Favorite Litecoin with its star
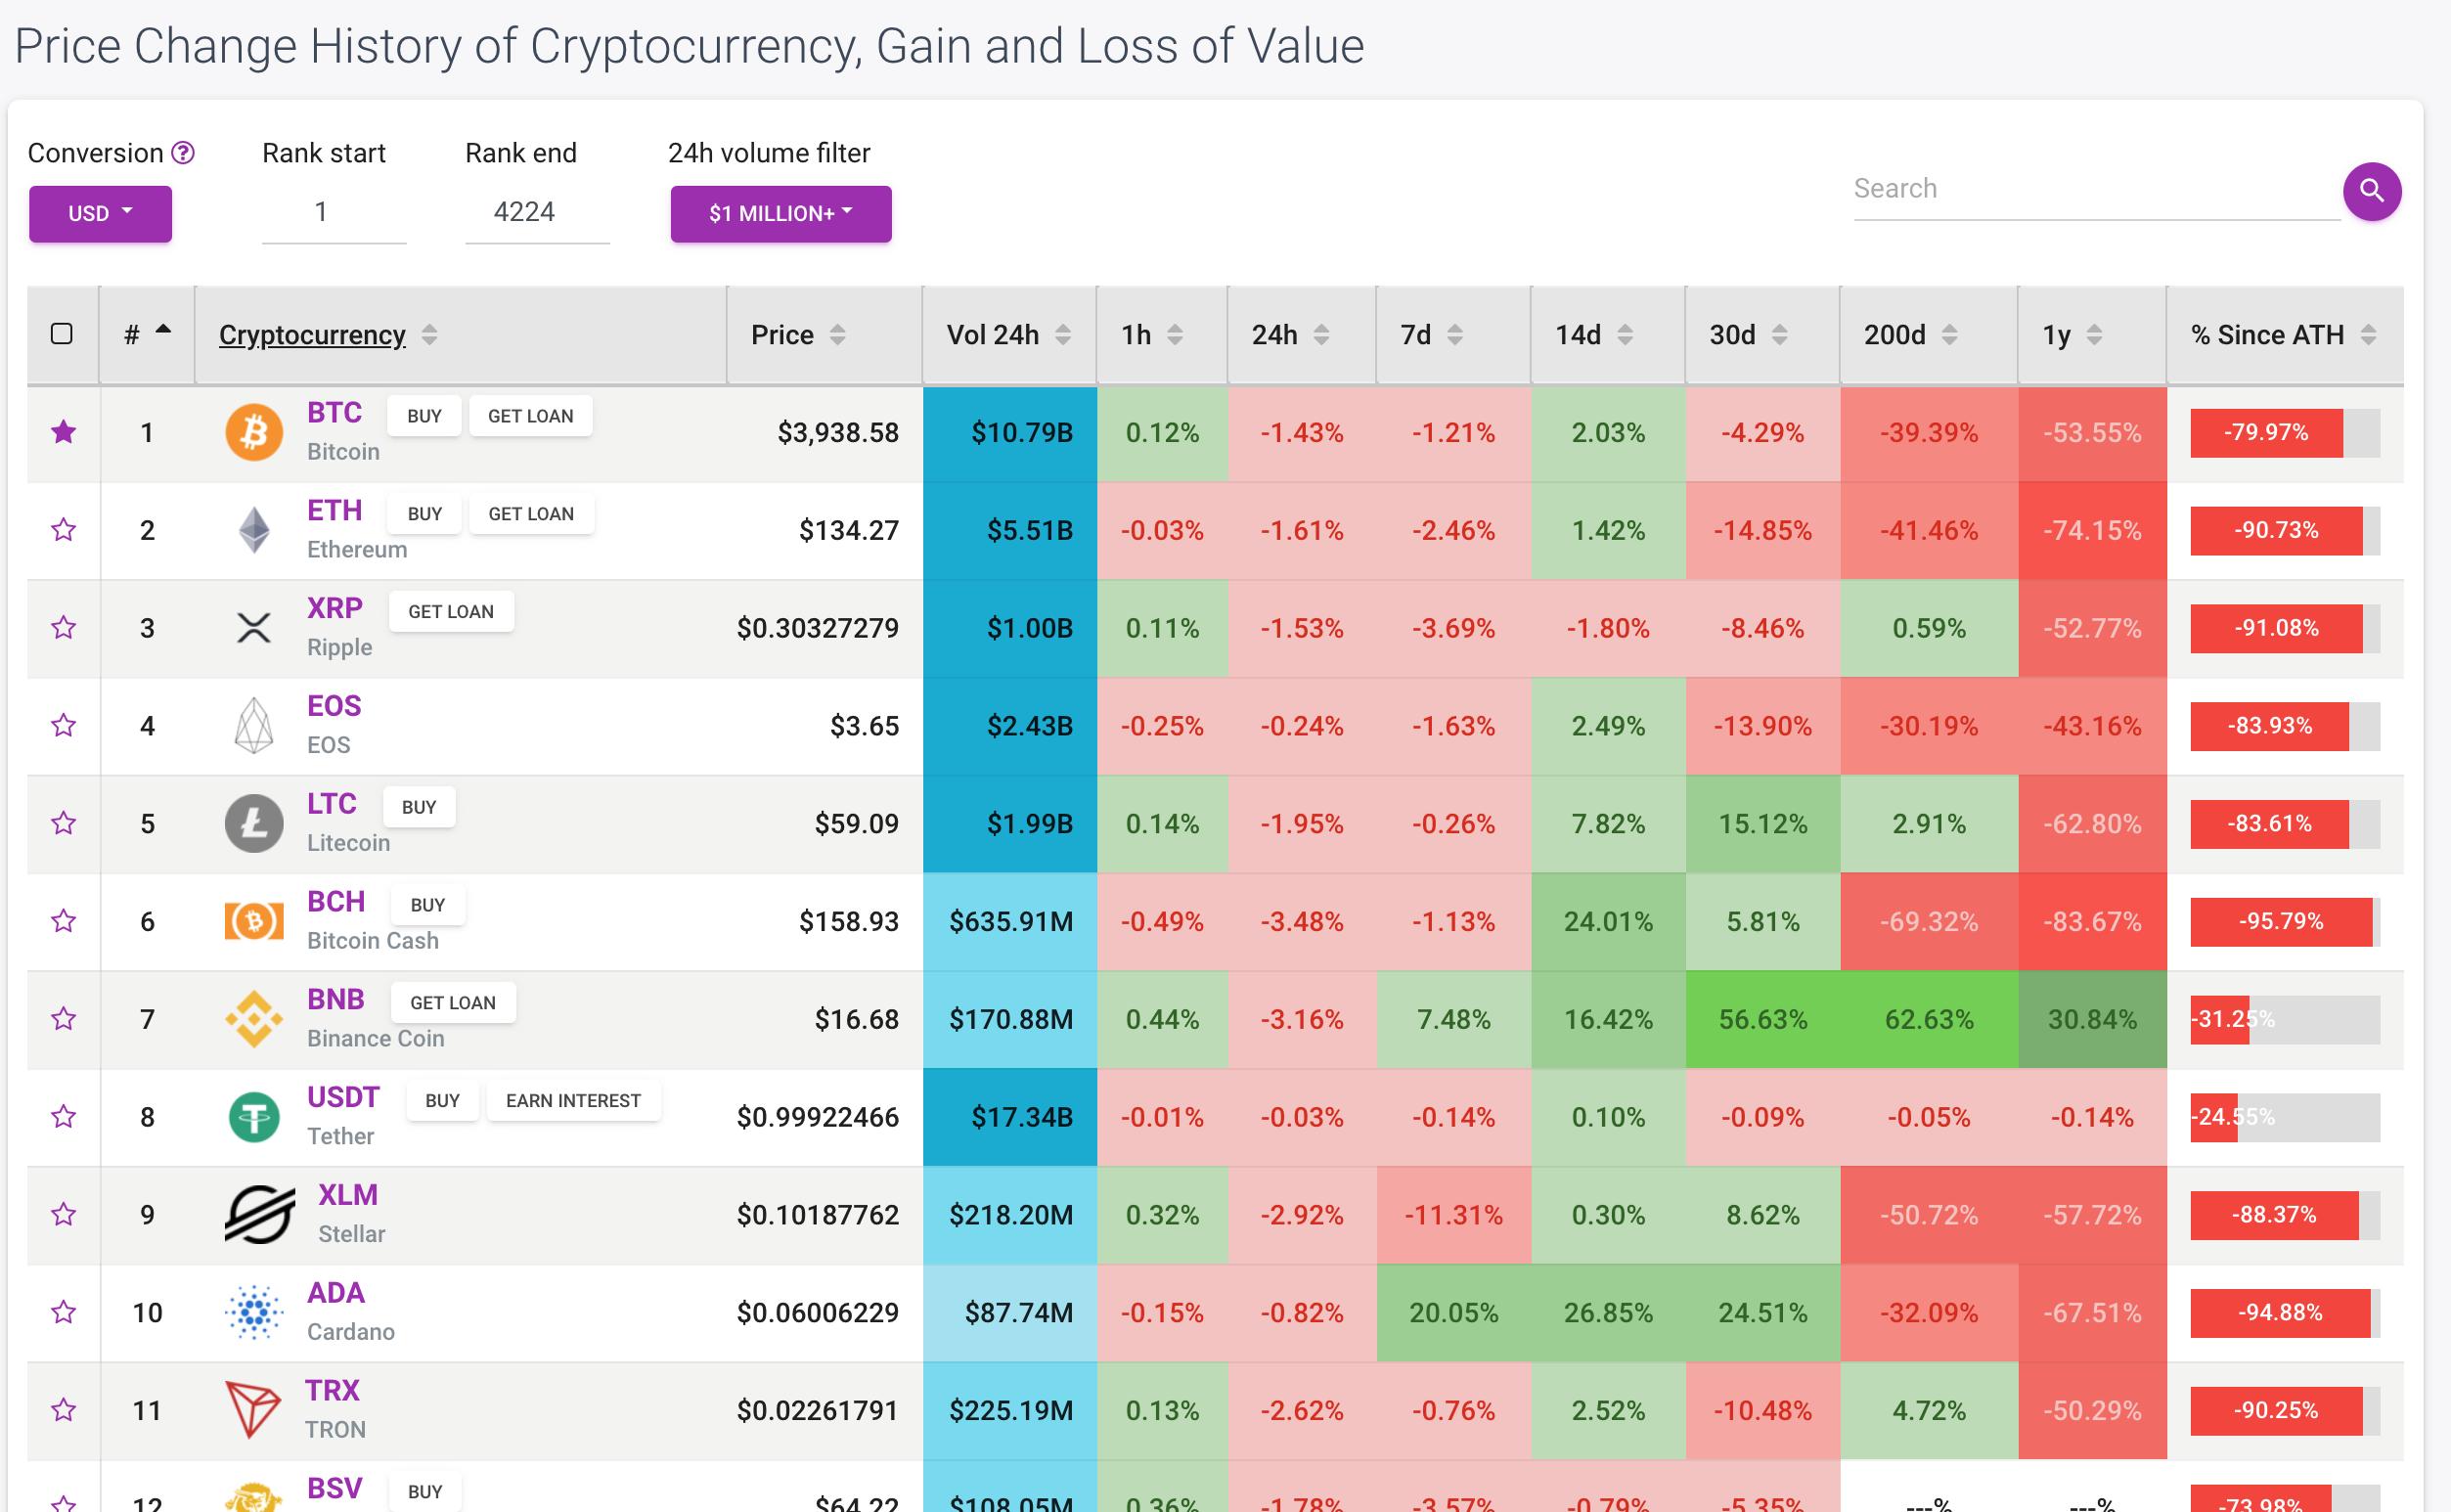Viewport: 2451px width, 1512px height. point(64,823)
